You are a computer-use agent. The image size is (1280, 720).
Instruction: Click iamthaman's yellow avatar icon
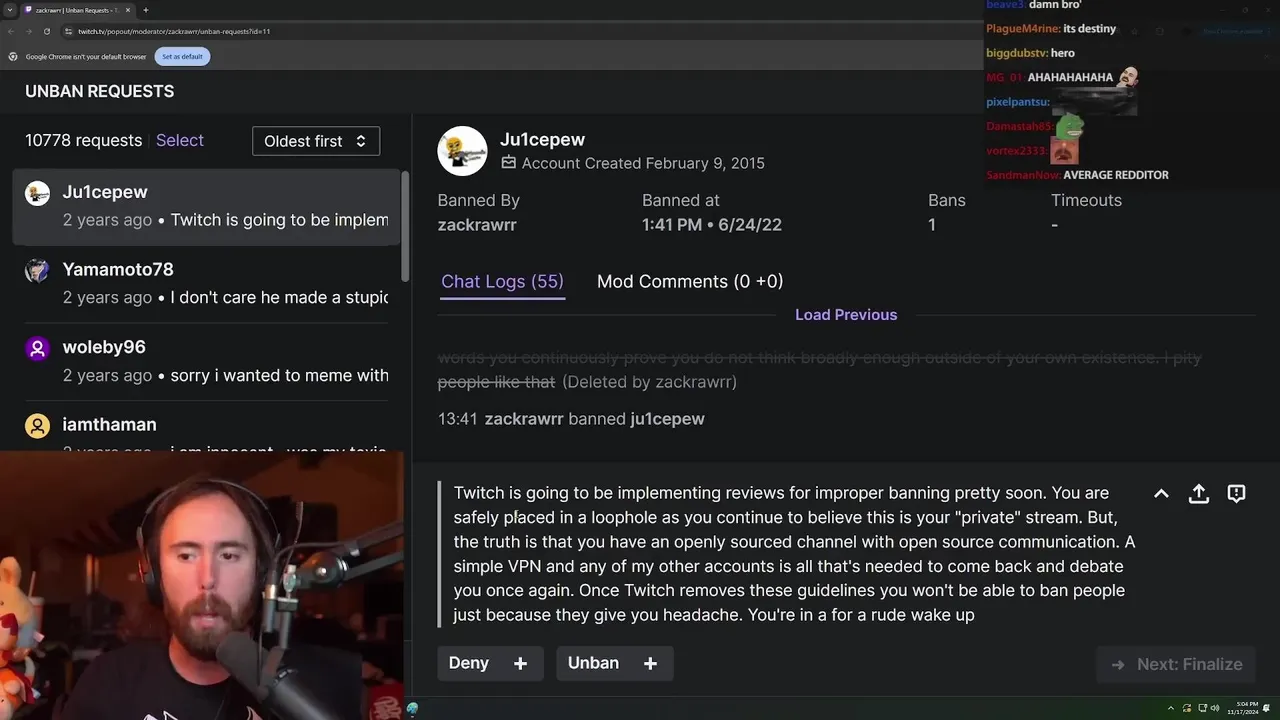37,426
